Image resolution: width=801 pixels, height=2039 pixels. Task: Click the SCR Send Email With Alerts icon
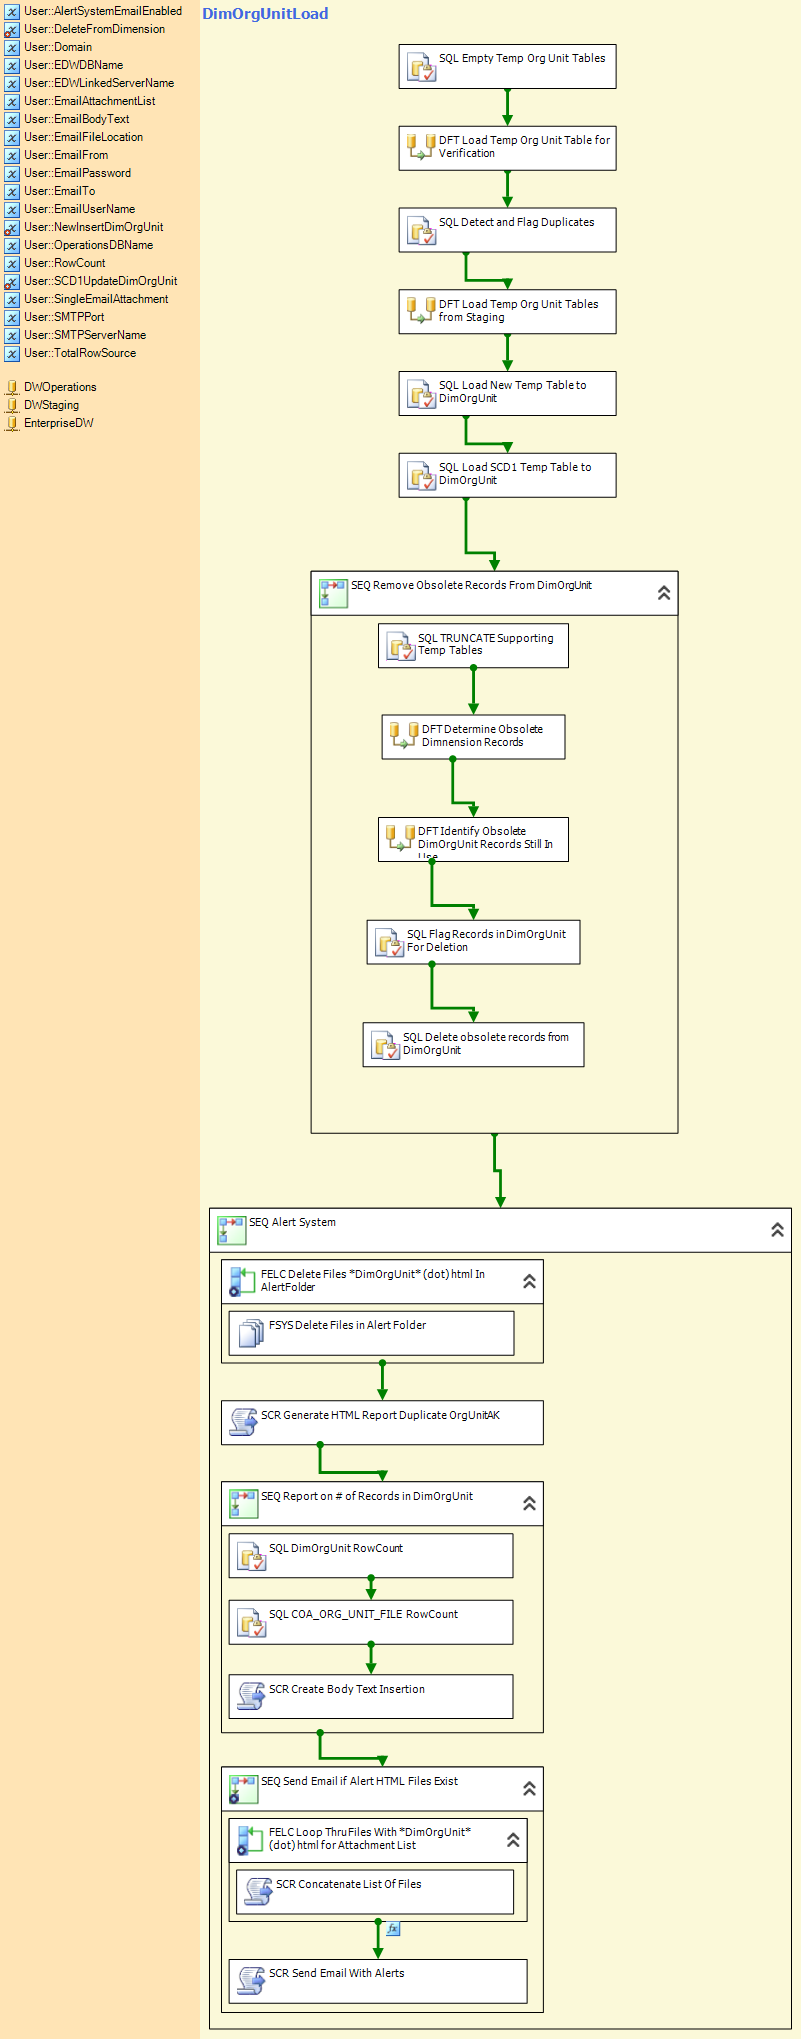click(x=251, y=1981)
